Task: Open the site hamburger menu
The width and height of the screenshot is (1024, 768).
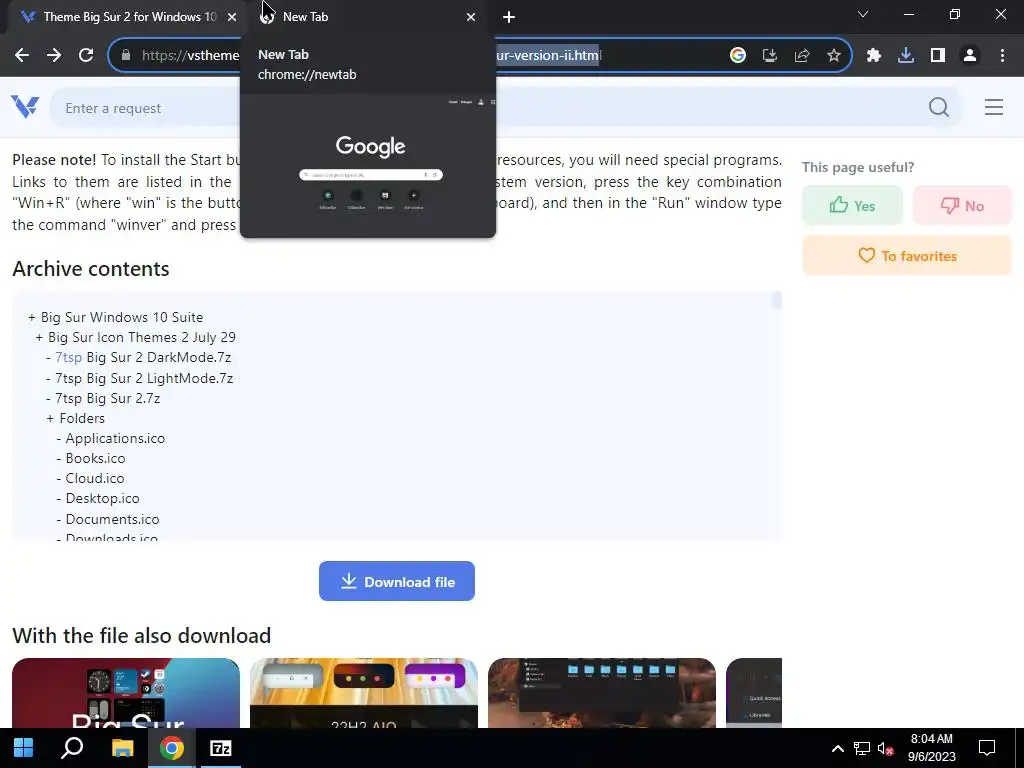Action: (993, 107)
